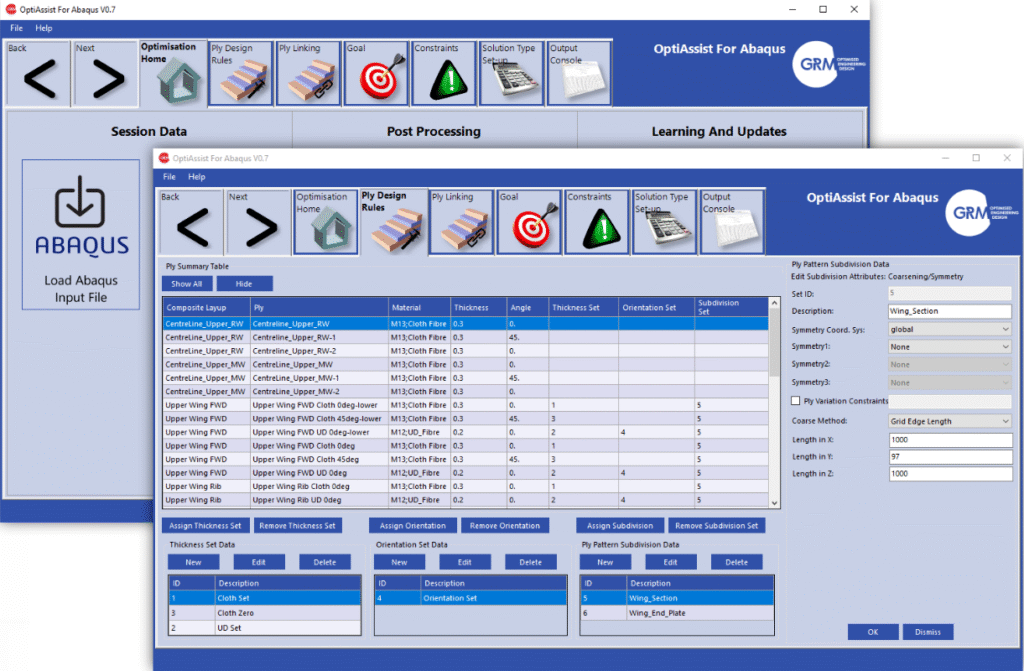Select Centreline_Upper_MW-1 ply row
Image resolution: width=1024 pixels, height=671 pixels.
(x=466, y=378)
